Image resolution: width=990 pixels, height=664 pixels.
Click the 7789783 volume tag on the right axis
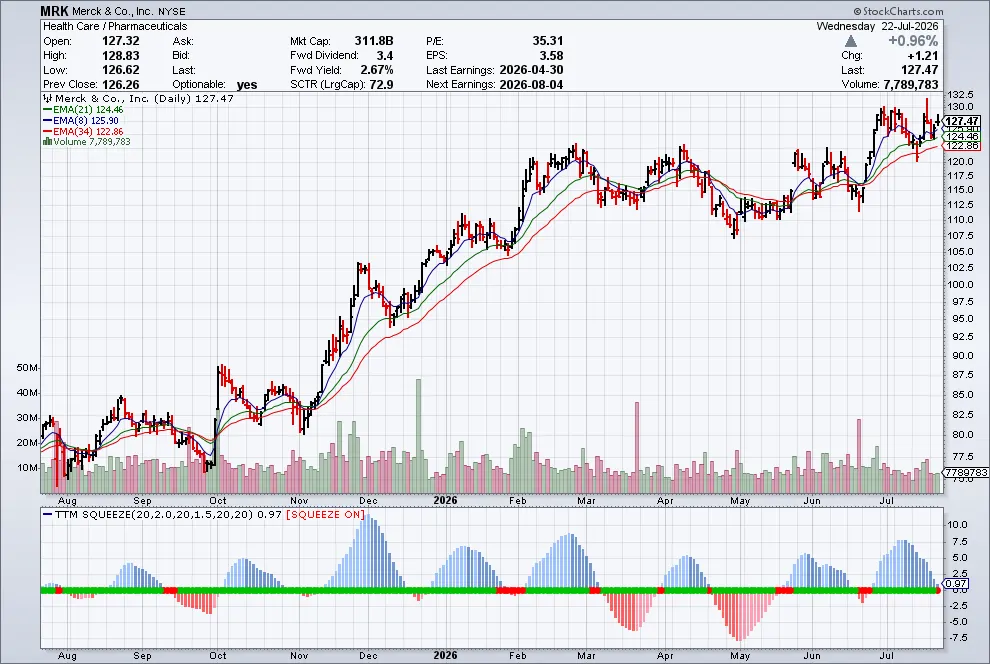[966, 472]
